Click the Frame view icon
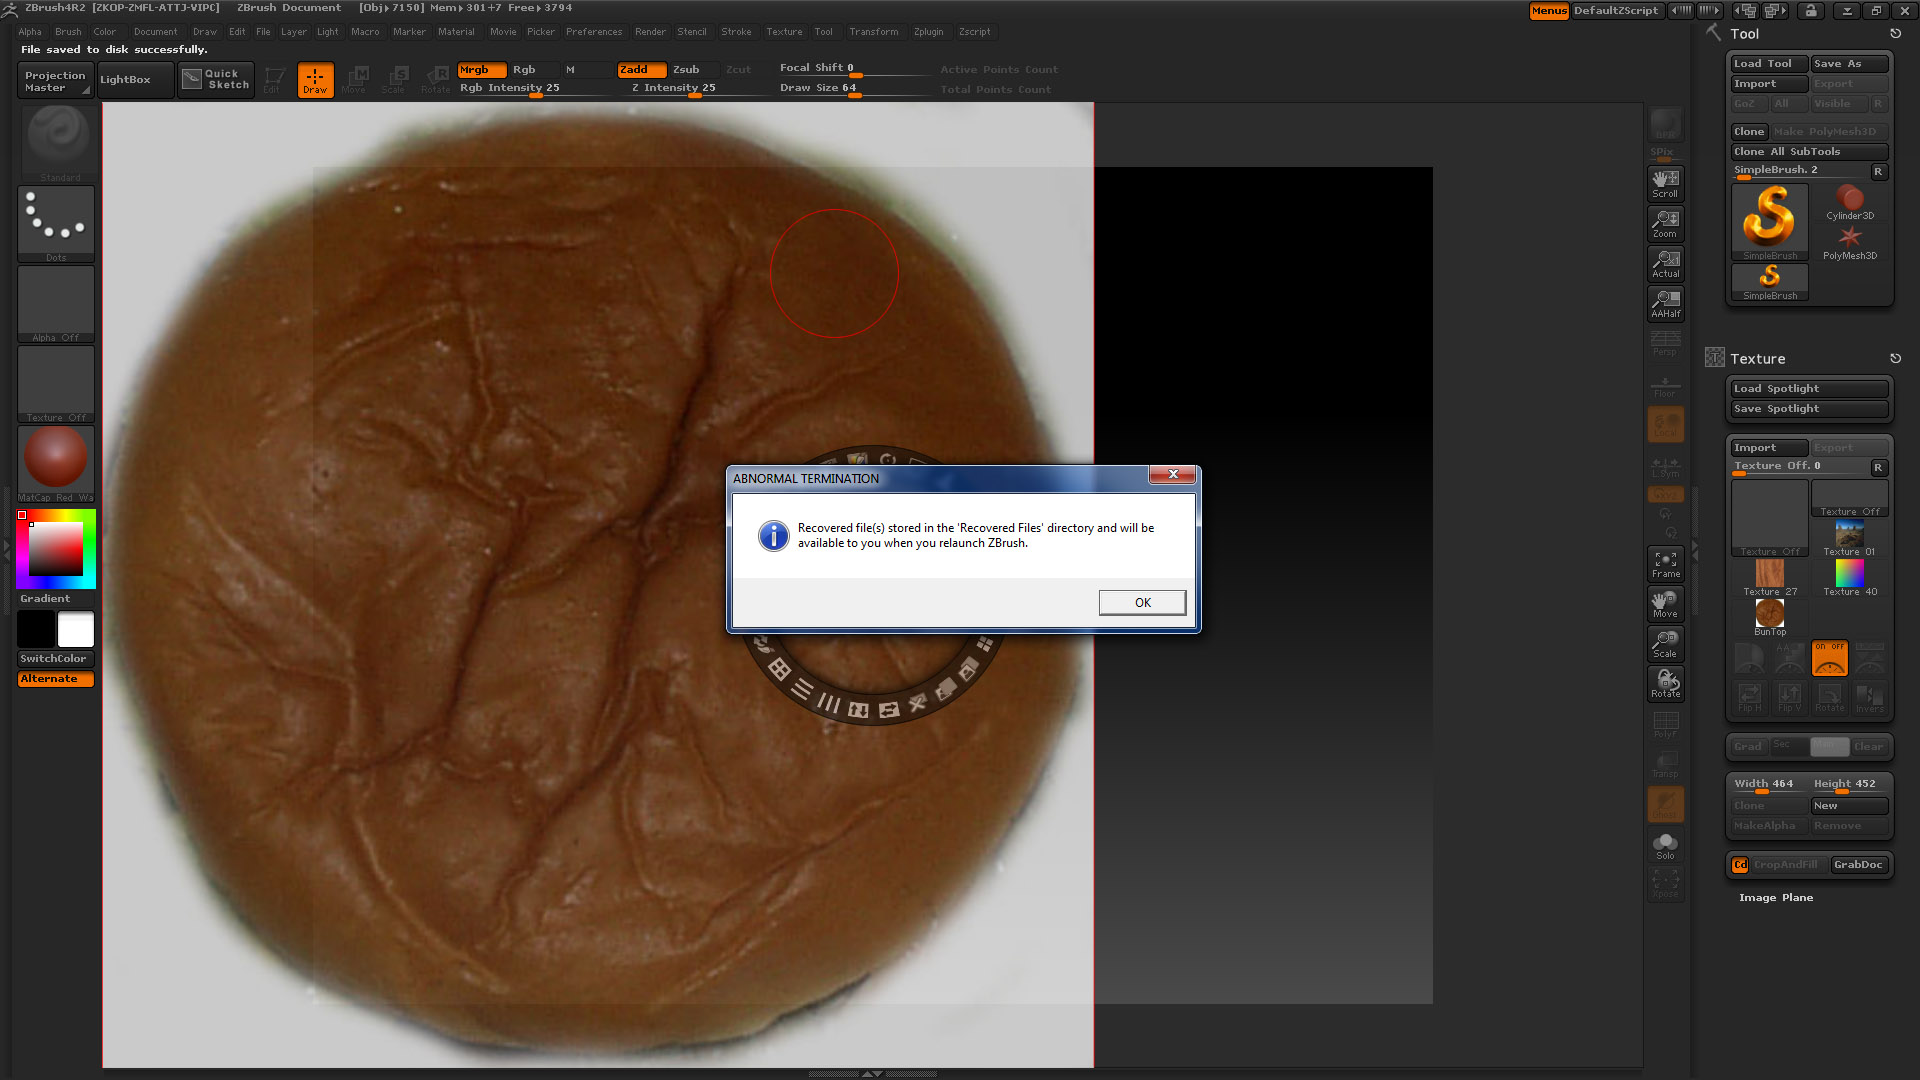 tap(1665, 564)
